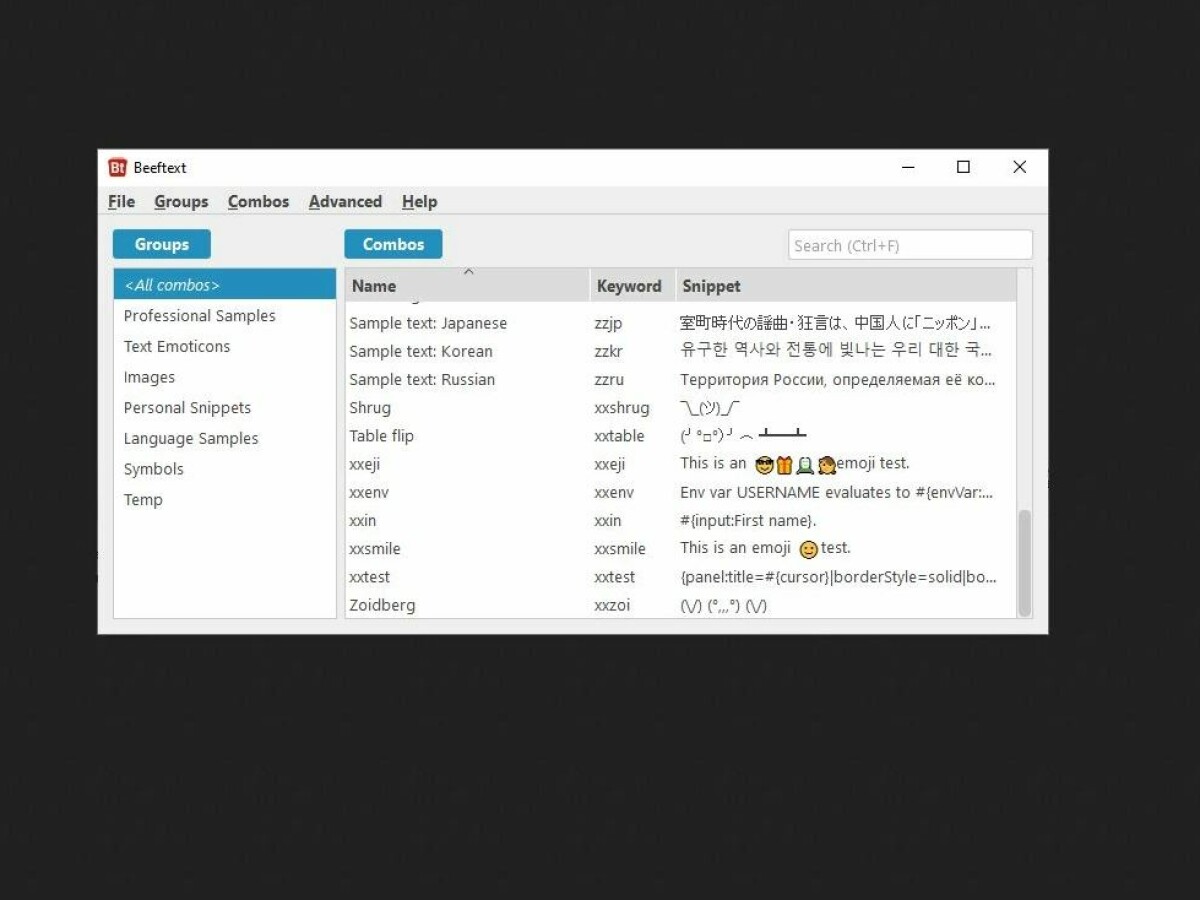Select the <All combos> group
This screenshot has width=1200, height=900.
click(x=170, y=284)
